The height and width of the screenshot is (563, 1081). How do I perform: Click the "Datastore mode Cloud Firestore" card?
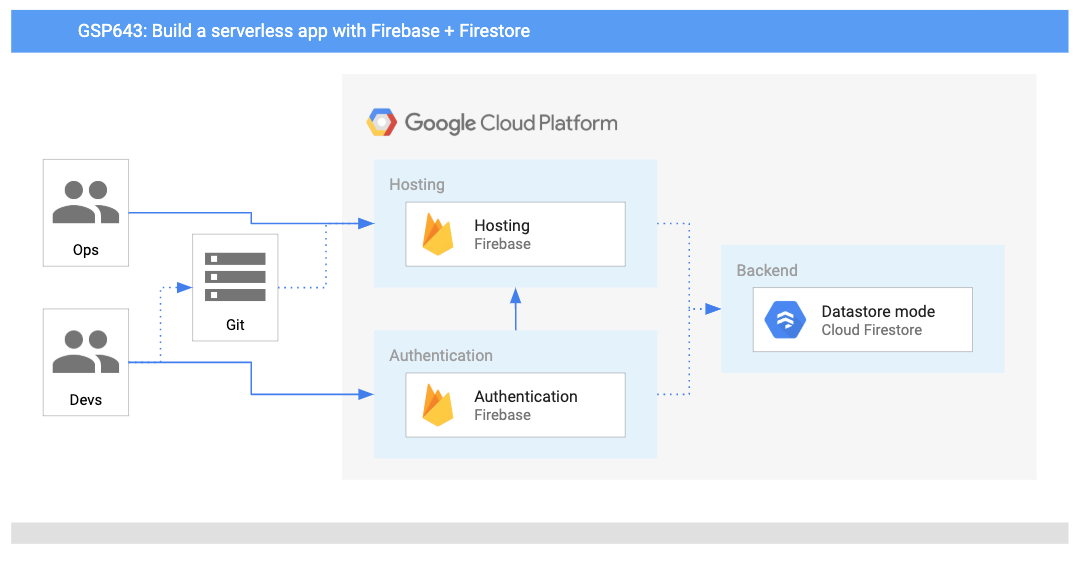pos(862,320)
